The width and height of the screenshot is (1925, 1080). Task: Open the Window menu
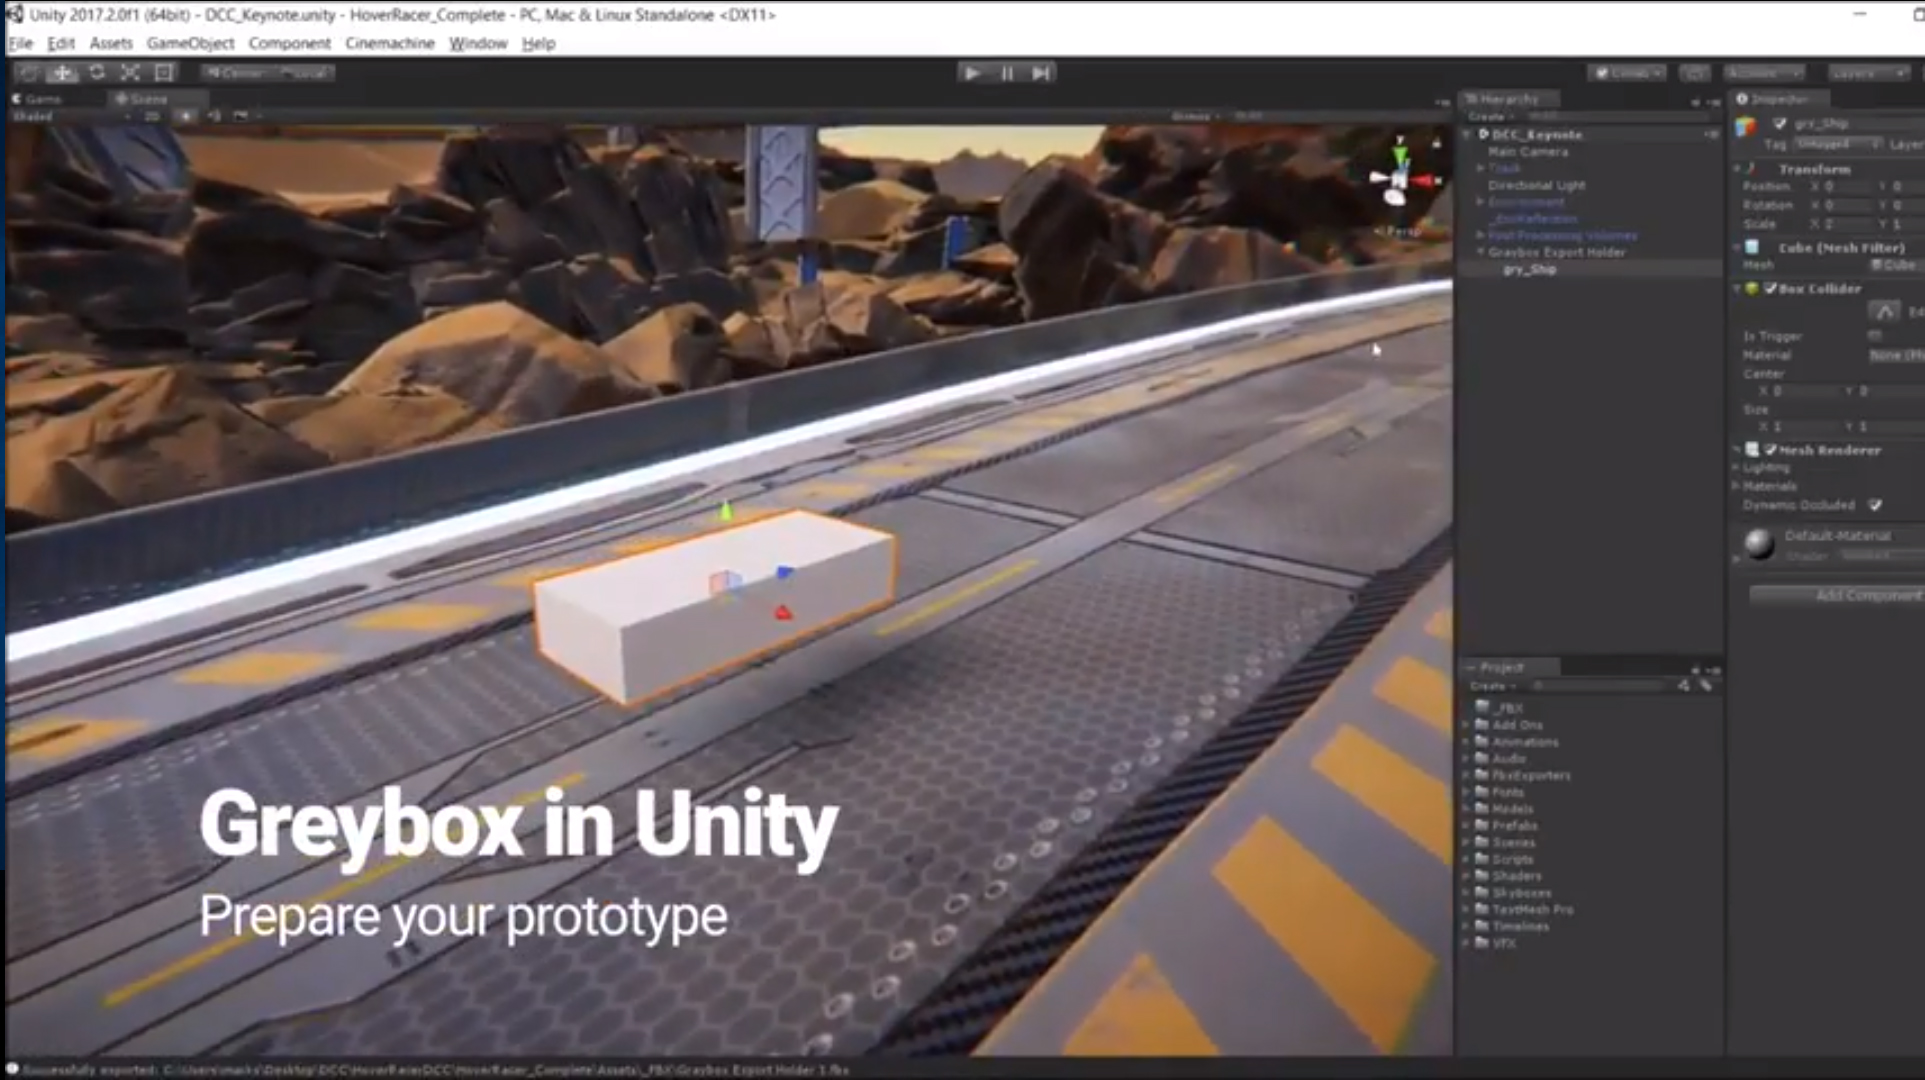(x=478, y=43)
